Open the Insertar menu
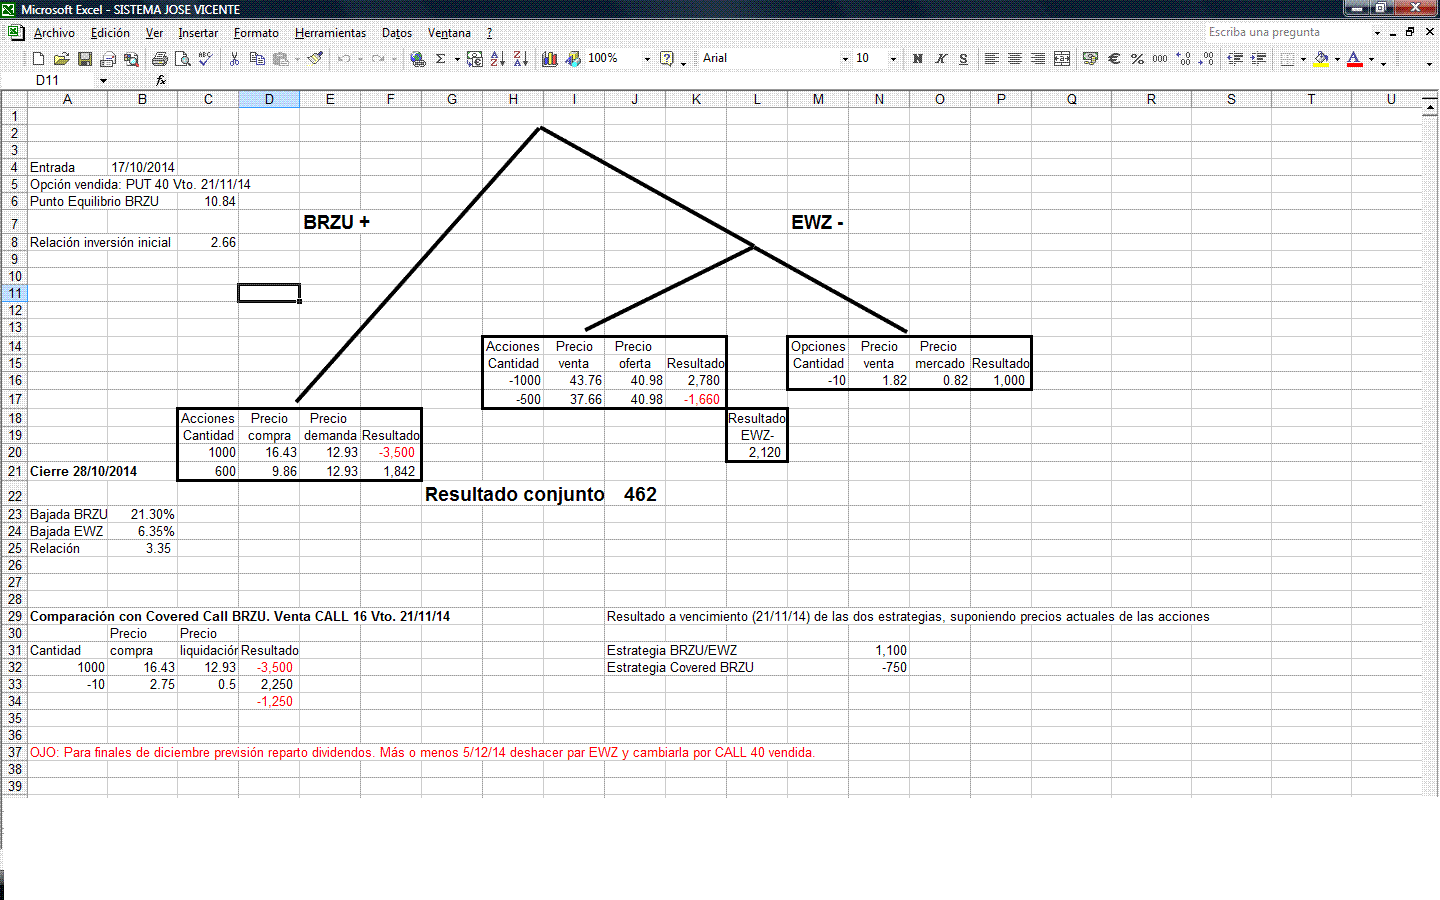The height and width of the screenshot is (900, 1440). [198, 33]
